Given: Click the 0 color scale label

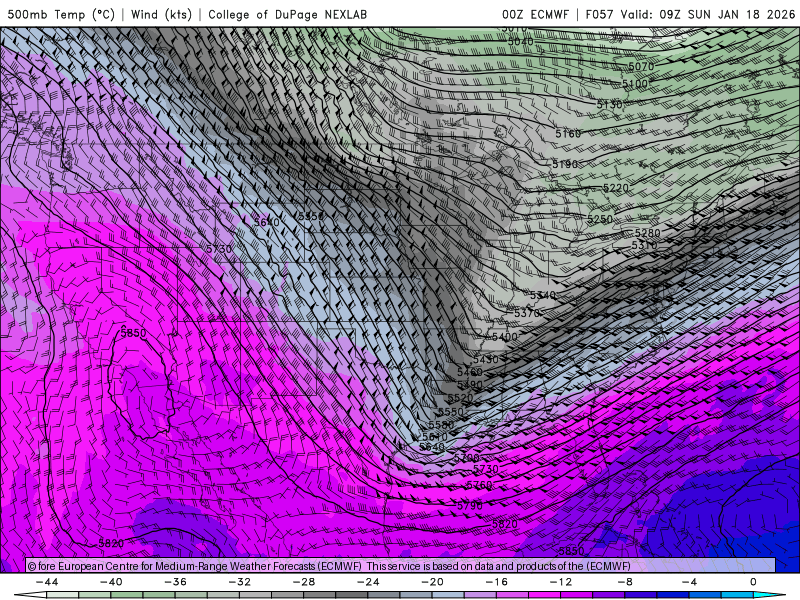Looking at the screenshot, I should (754, 582).
